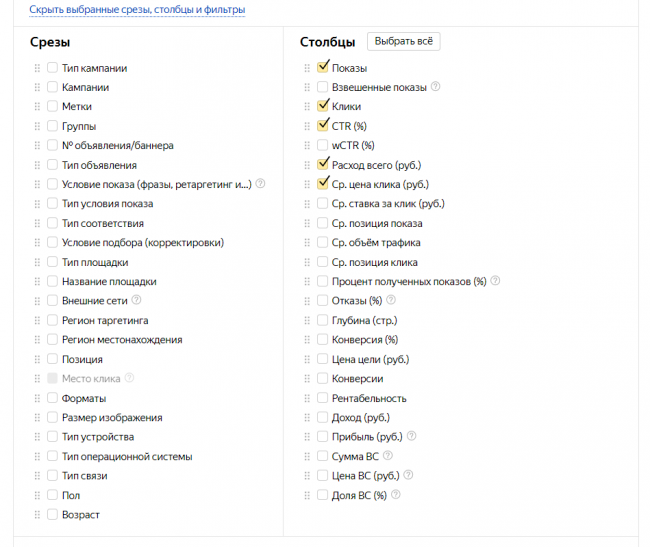
Task: Click help icon beside Прибыль (руб.)
Action: (412, 436)
